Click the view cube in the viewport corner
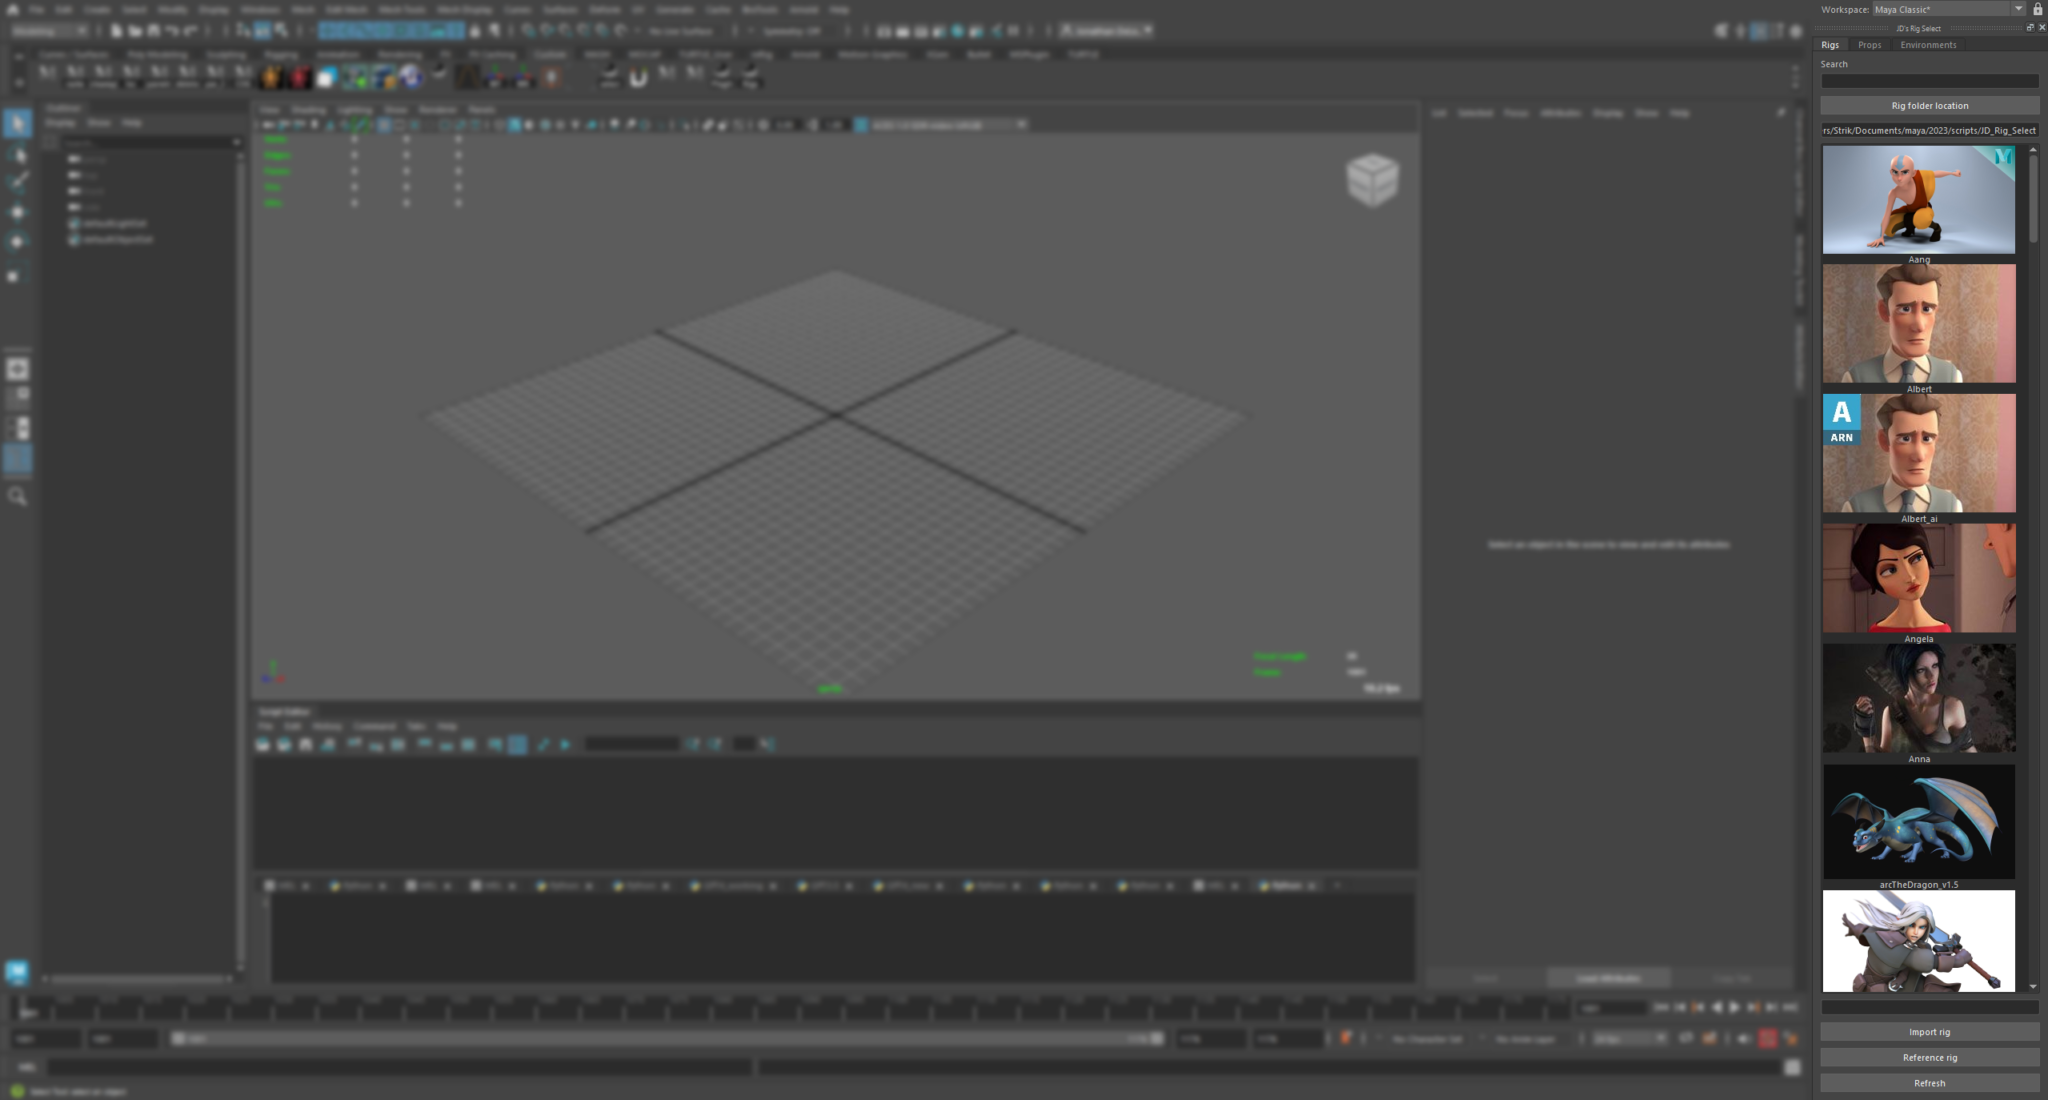This screenshot has width=2048, height=1100. pos(1372,178)
